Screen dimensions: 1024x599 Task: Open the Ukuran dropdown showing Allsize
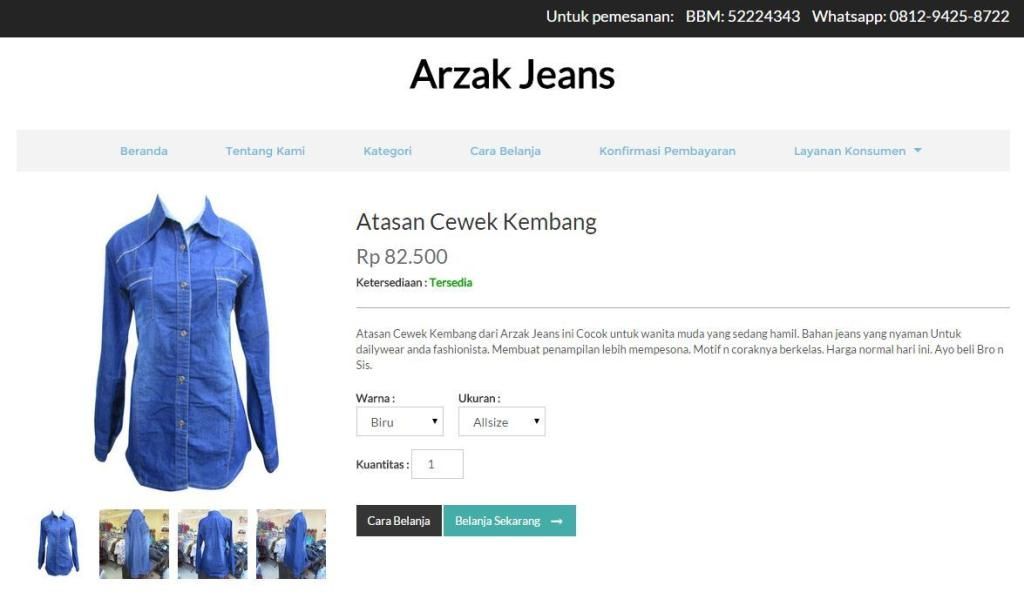click(502, 422)
